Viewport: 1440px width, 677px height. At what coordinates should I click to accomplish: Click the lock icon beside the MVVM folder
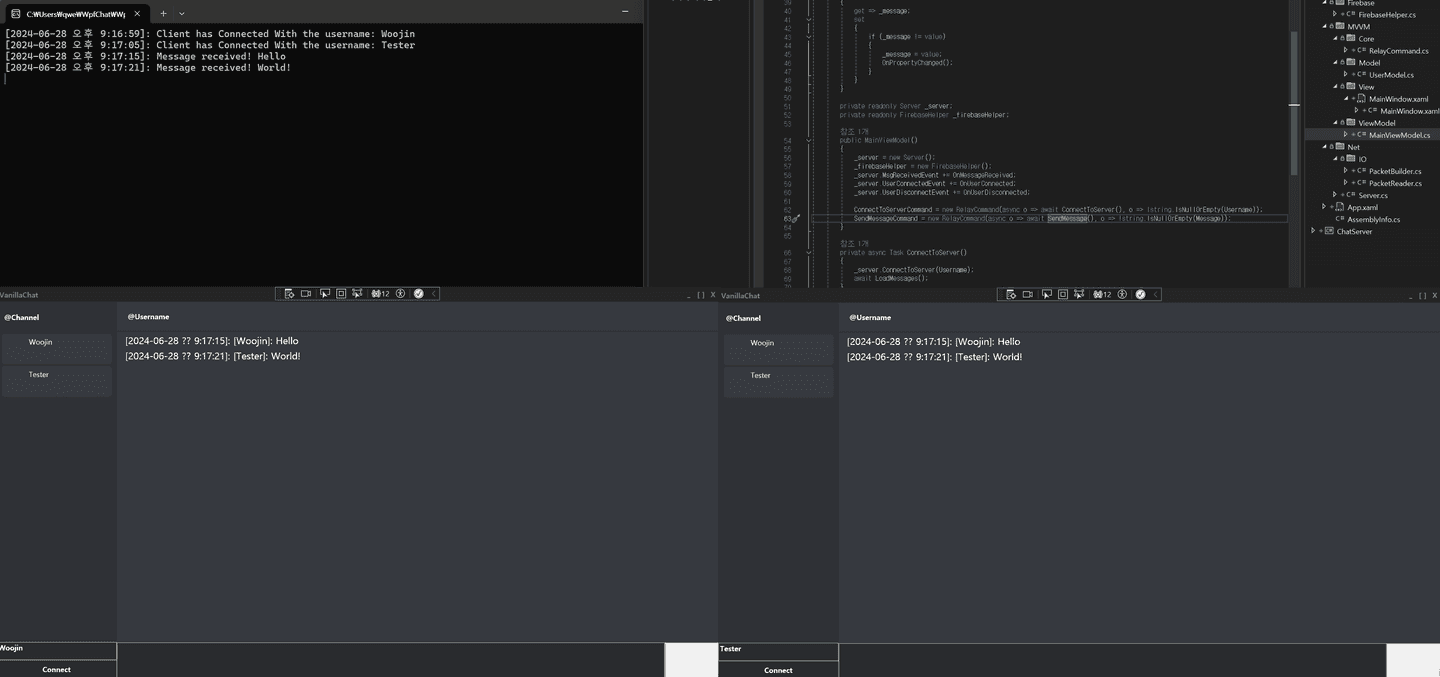click(1333, 25)
